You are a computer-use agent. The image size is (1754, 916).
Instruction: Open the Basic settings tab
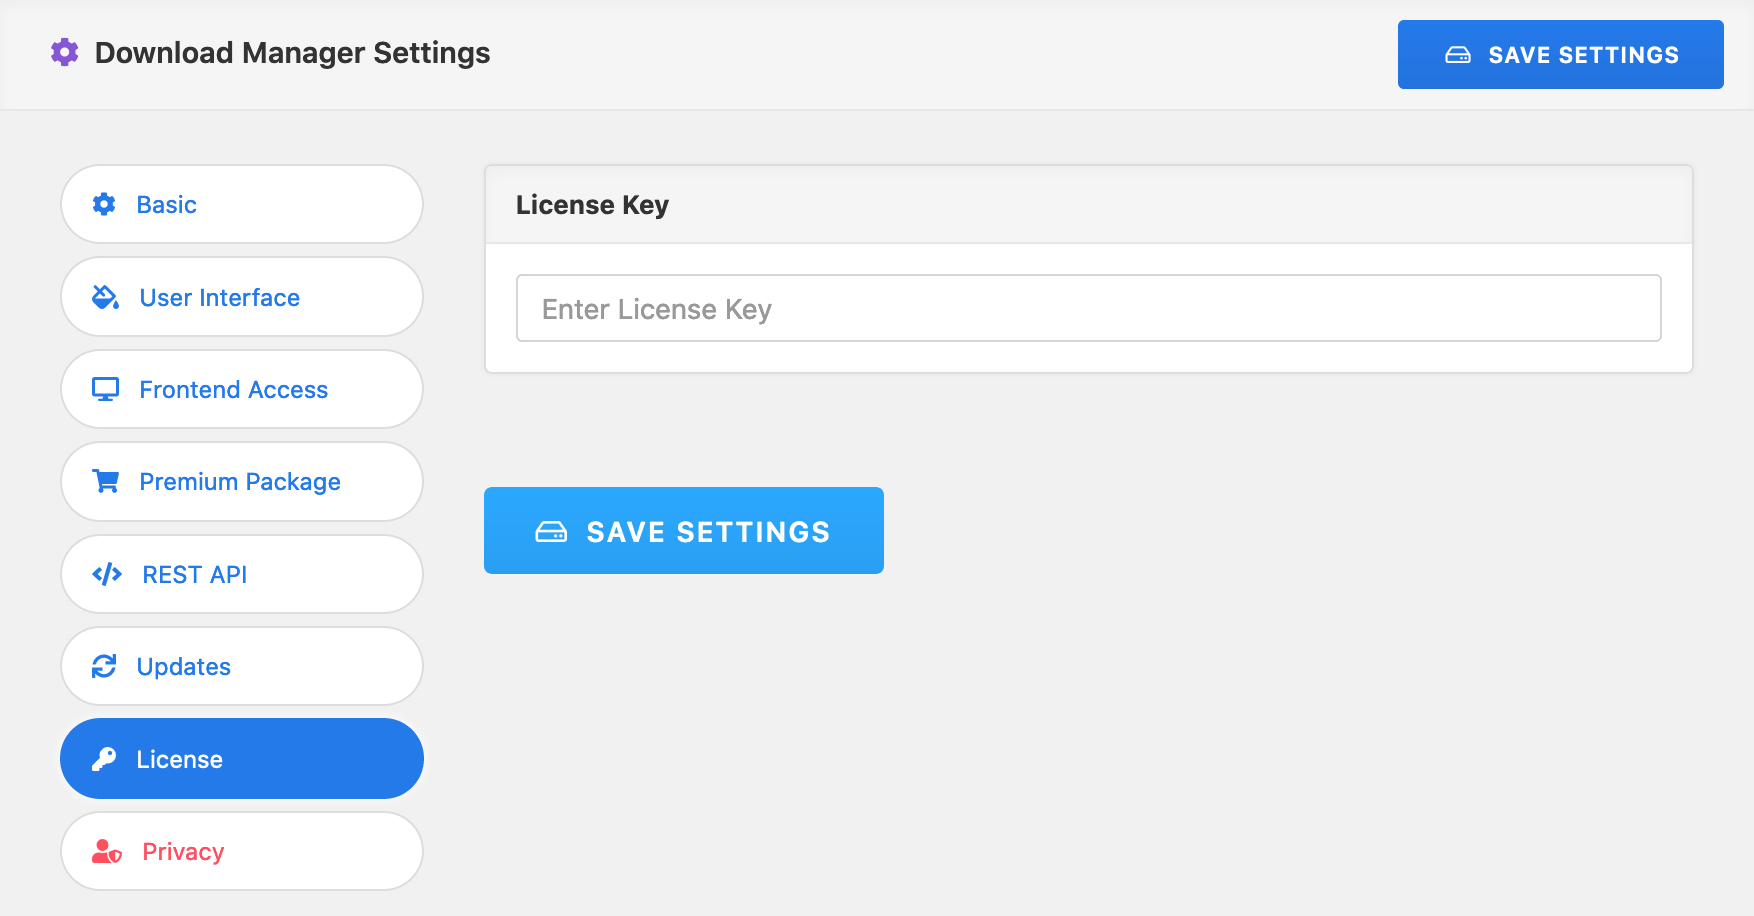pyautogui.click(x=242, y=205)
